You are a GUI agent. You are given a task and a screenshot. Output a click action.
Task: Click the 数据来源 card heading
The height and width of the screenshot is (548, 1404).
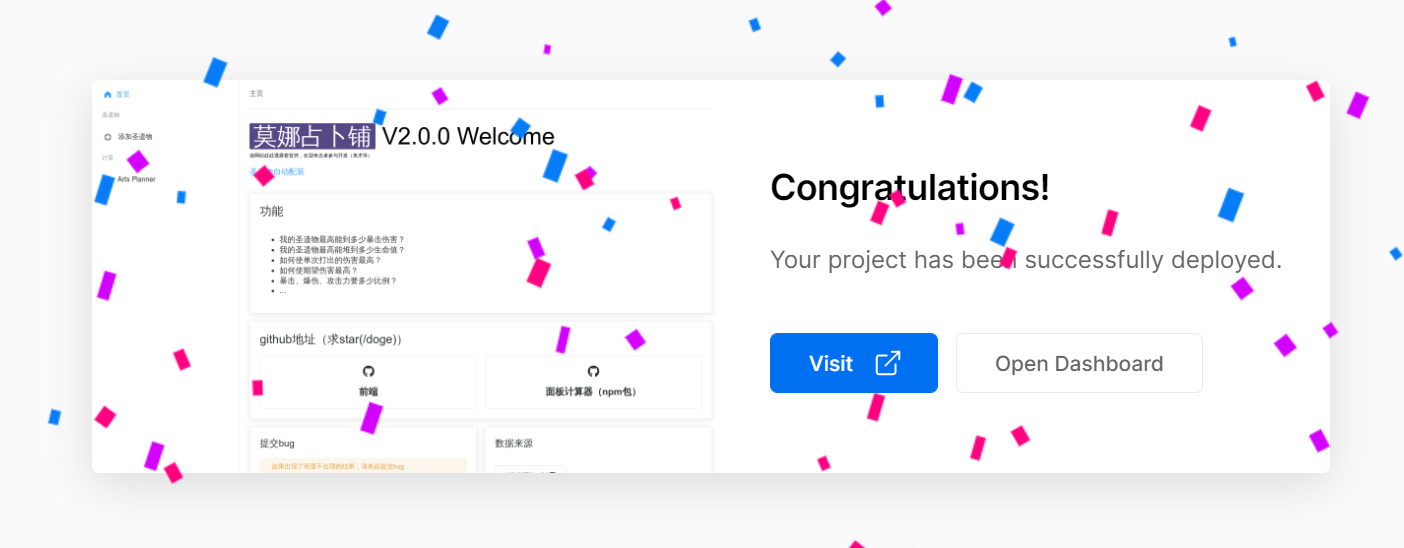point(514,443)
